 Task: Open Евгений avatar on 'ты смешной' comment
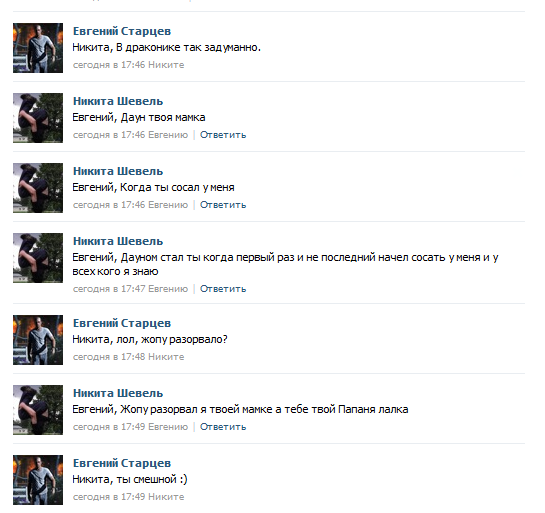(38, 480)
